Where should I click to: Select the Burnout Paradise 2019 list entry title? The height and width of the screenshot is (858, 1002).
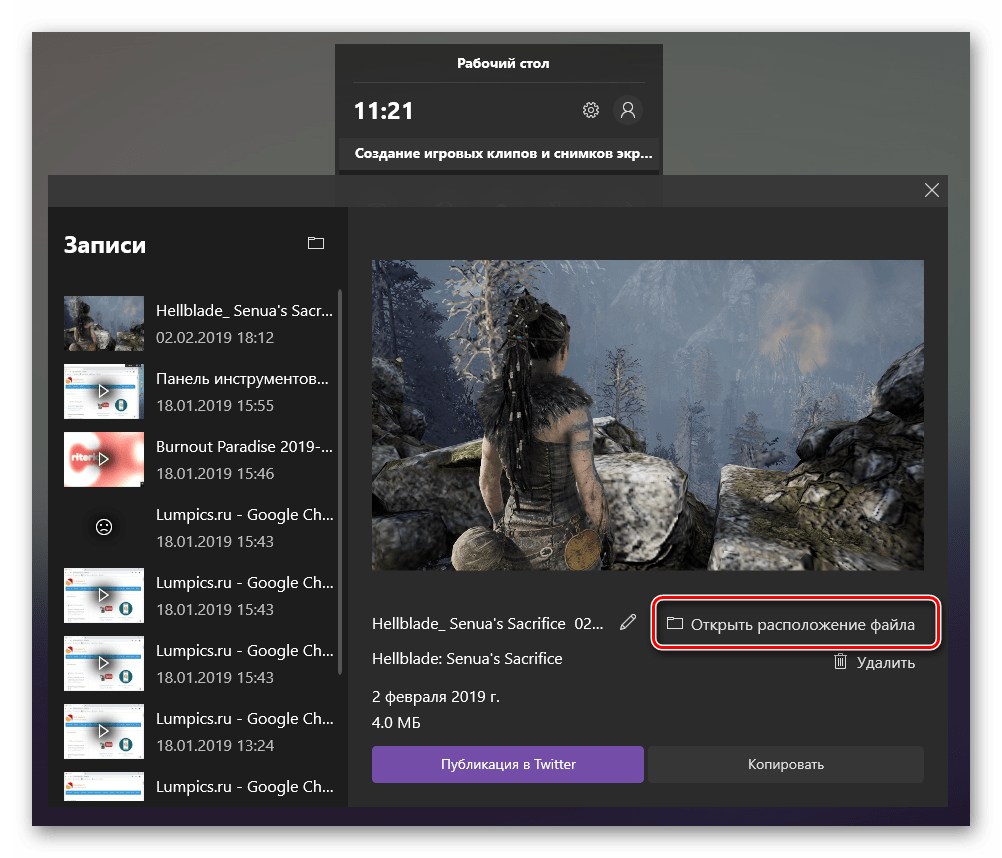point(244,447)
